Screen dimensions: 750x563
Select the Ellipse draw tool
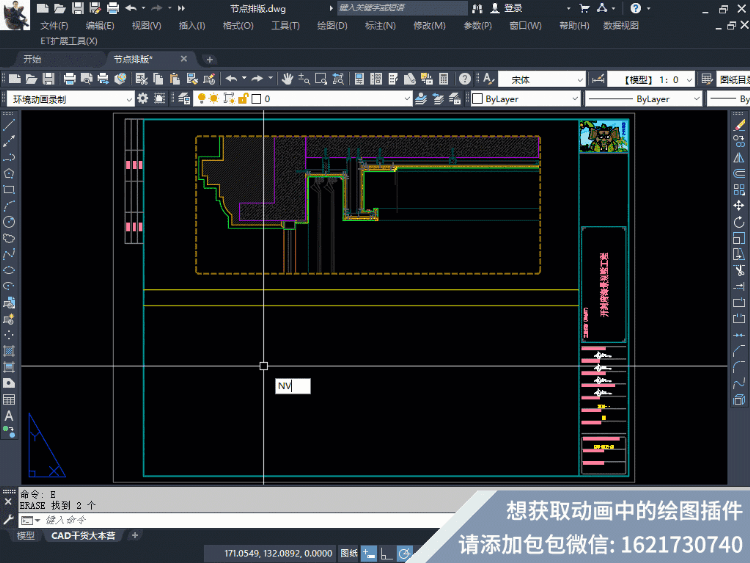9,270
